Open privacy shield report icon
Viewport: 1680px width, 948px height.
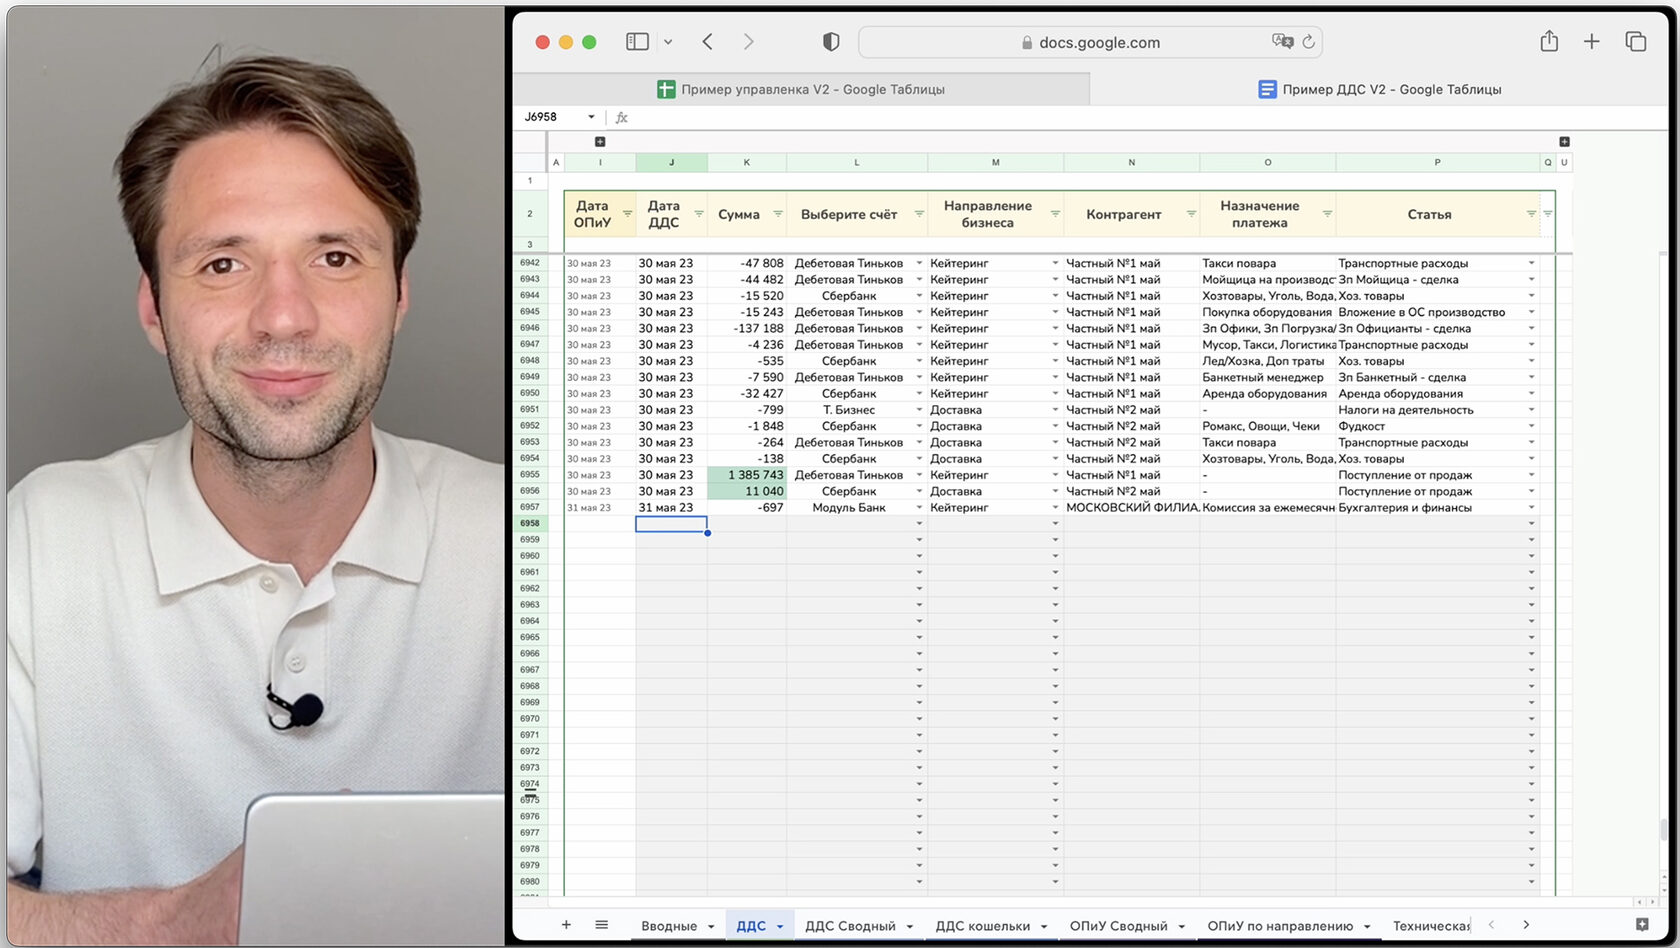click(x=831, y=41)
